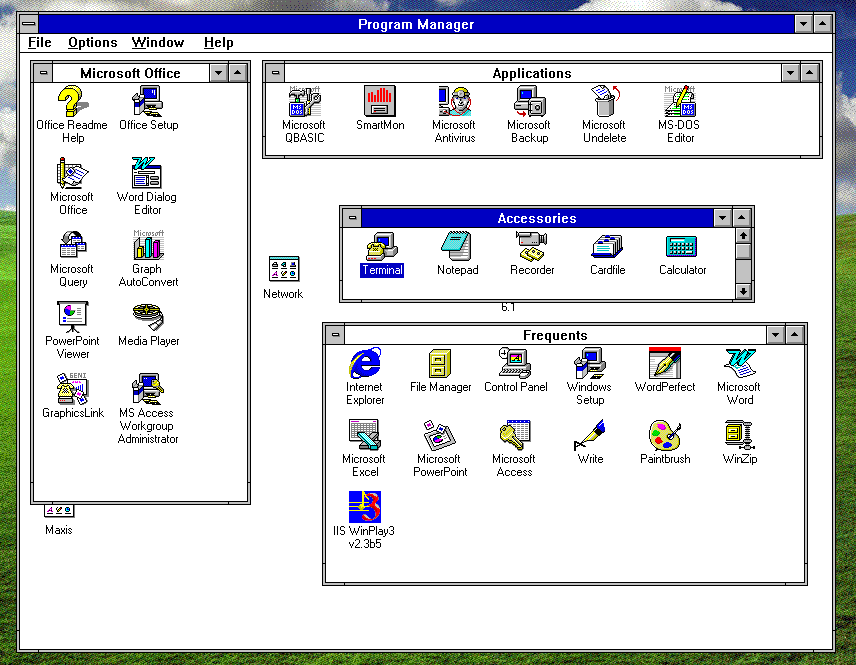
Task: Click the Frequents window title bar
Action: tap(555, 335)
